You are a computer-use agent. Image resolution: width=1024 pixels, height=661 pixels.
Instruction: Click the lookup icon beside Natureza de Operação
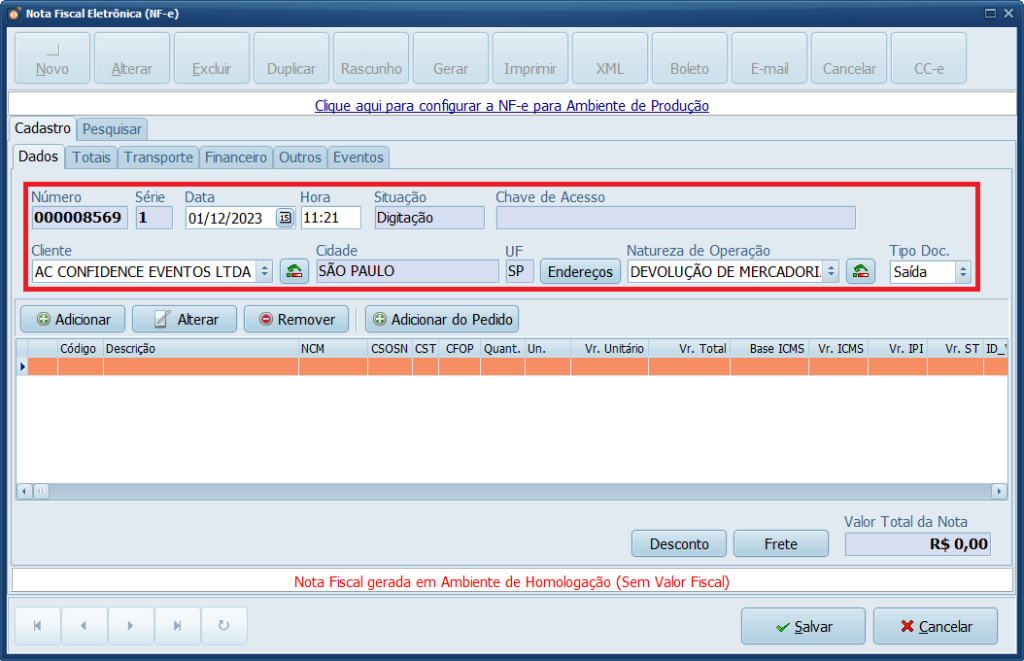tap(860, 271)
